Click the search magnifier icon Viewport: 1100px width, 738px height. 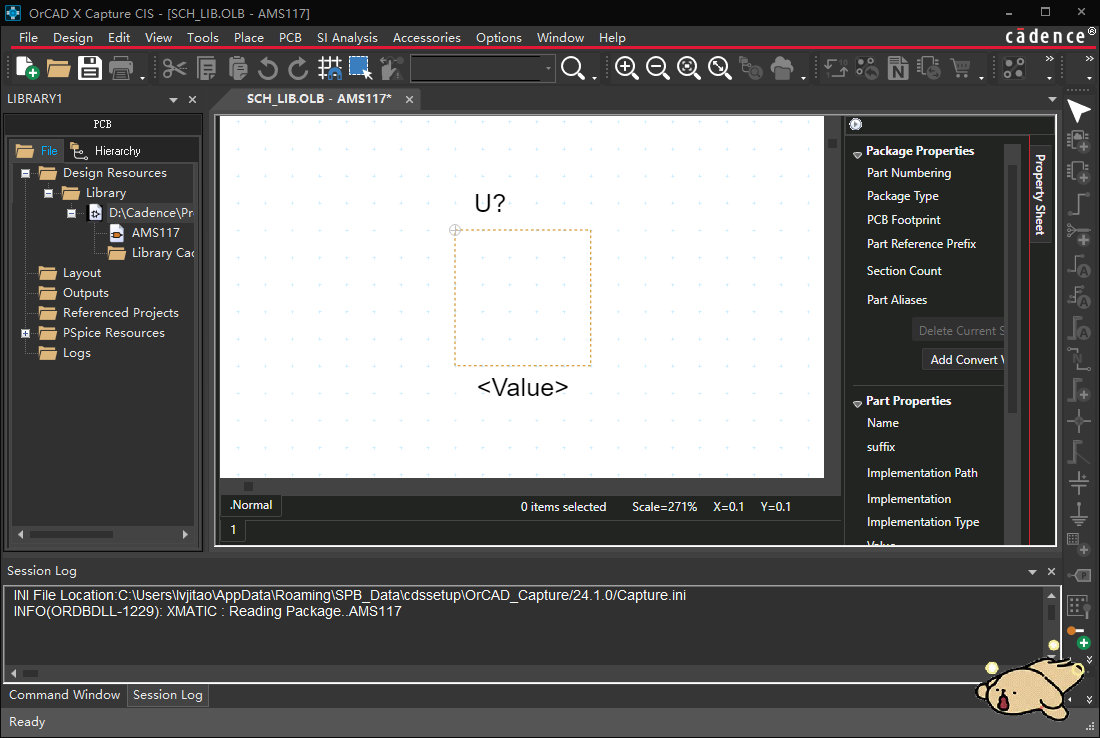click(x=572, y=68)
